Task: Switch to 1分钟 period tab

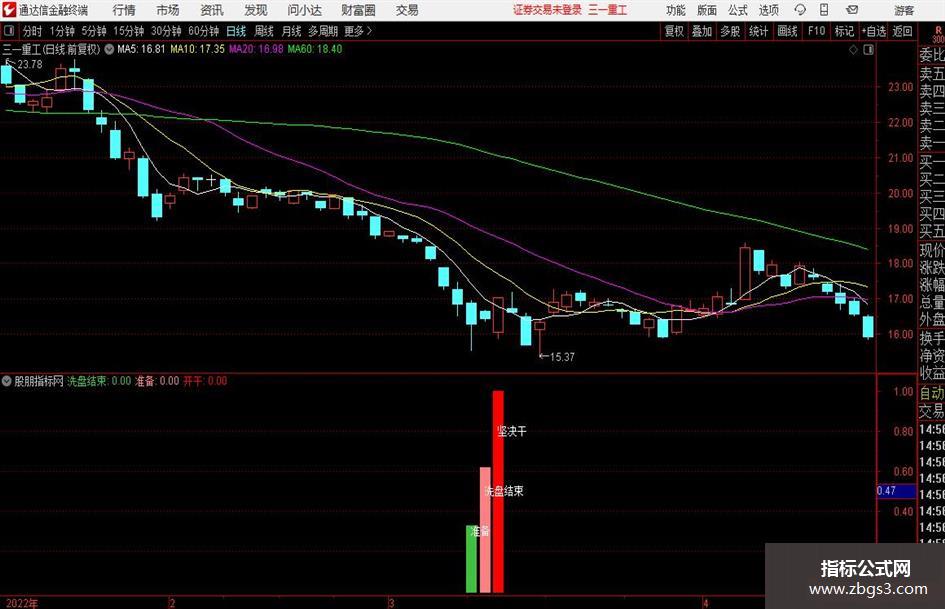Action: (62, 31)
